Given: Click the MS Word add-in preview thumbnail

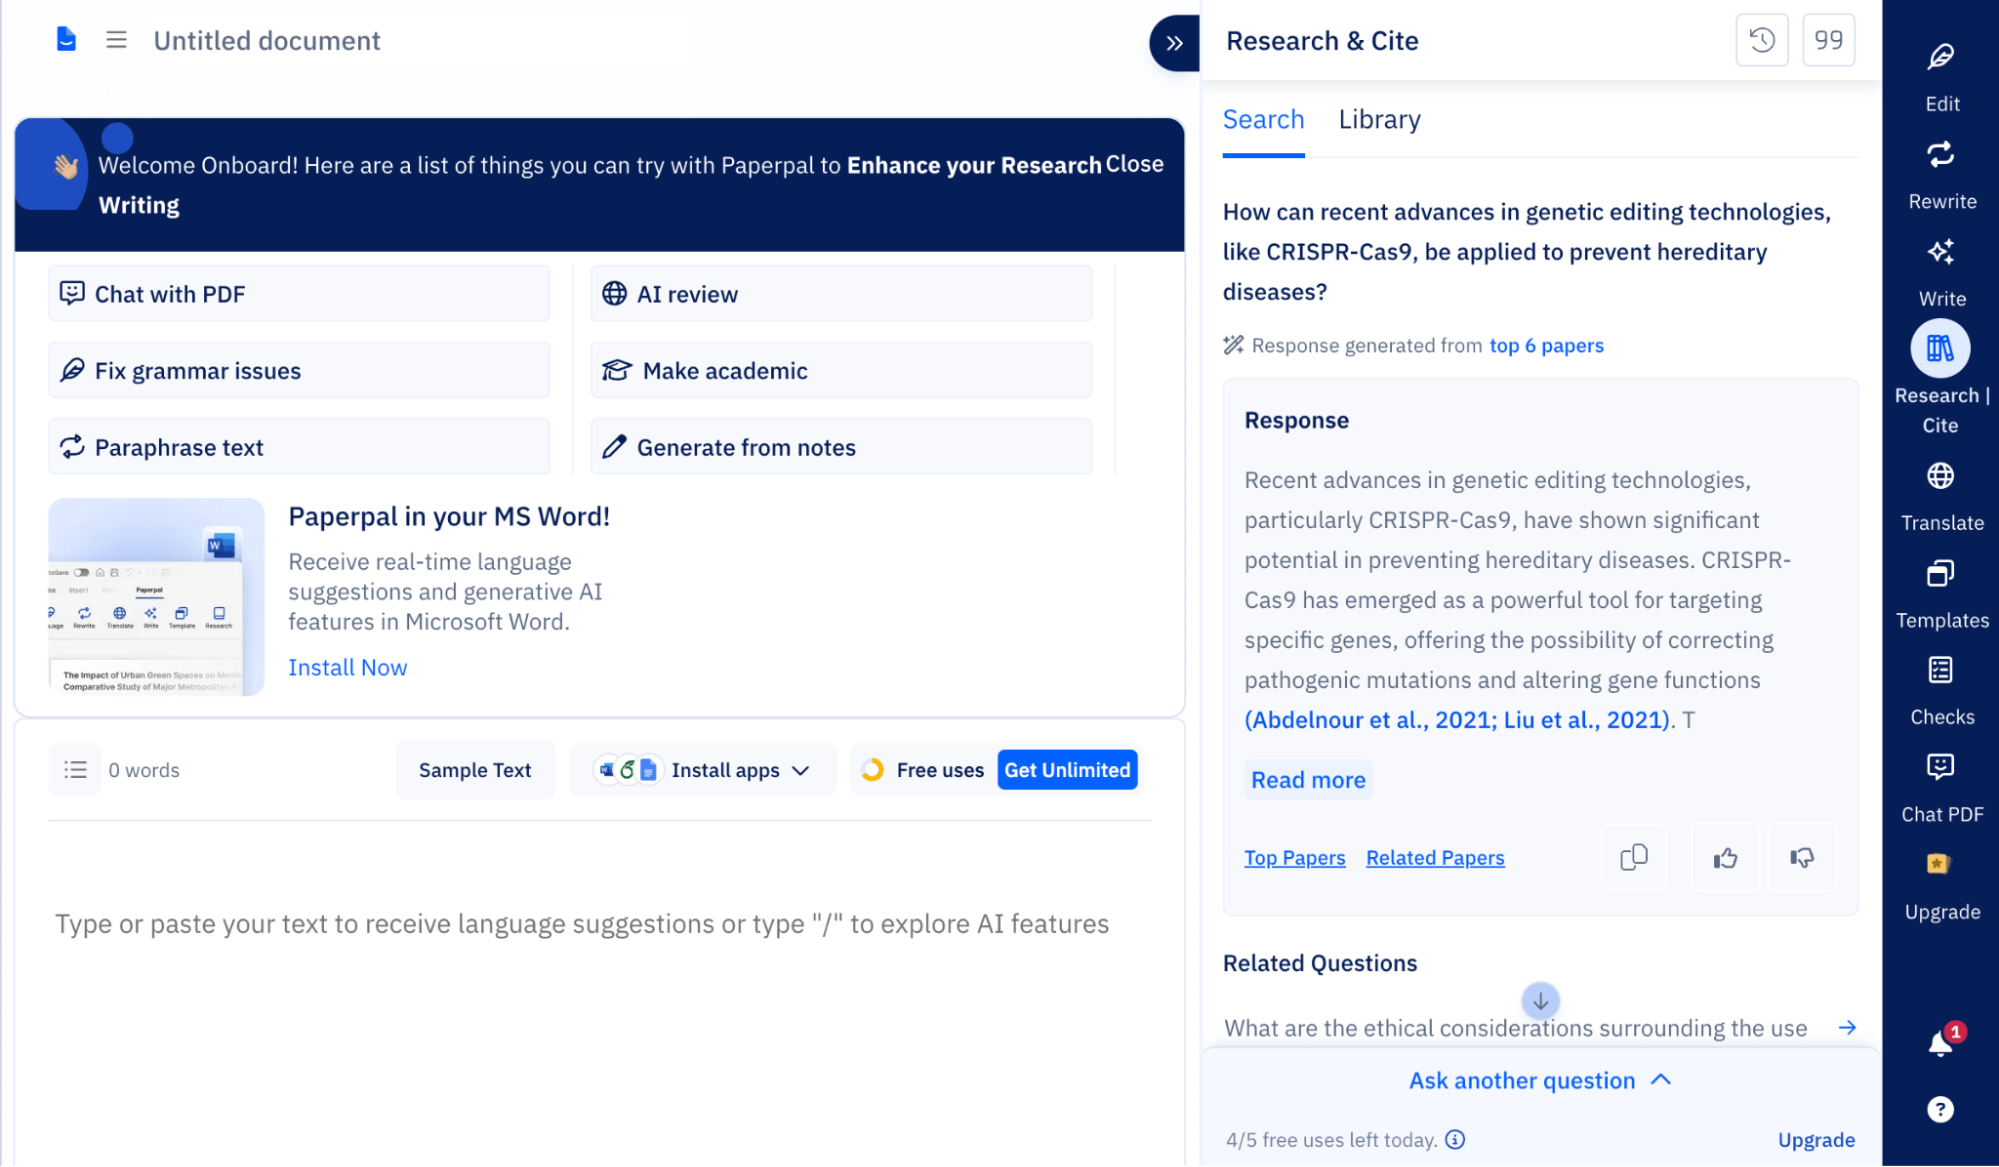Looking at the screenshot, I should click(x=157, y=597).
